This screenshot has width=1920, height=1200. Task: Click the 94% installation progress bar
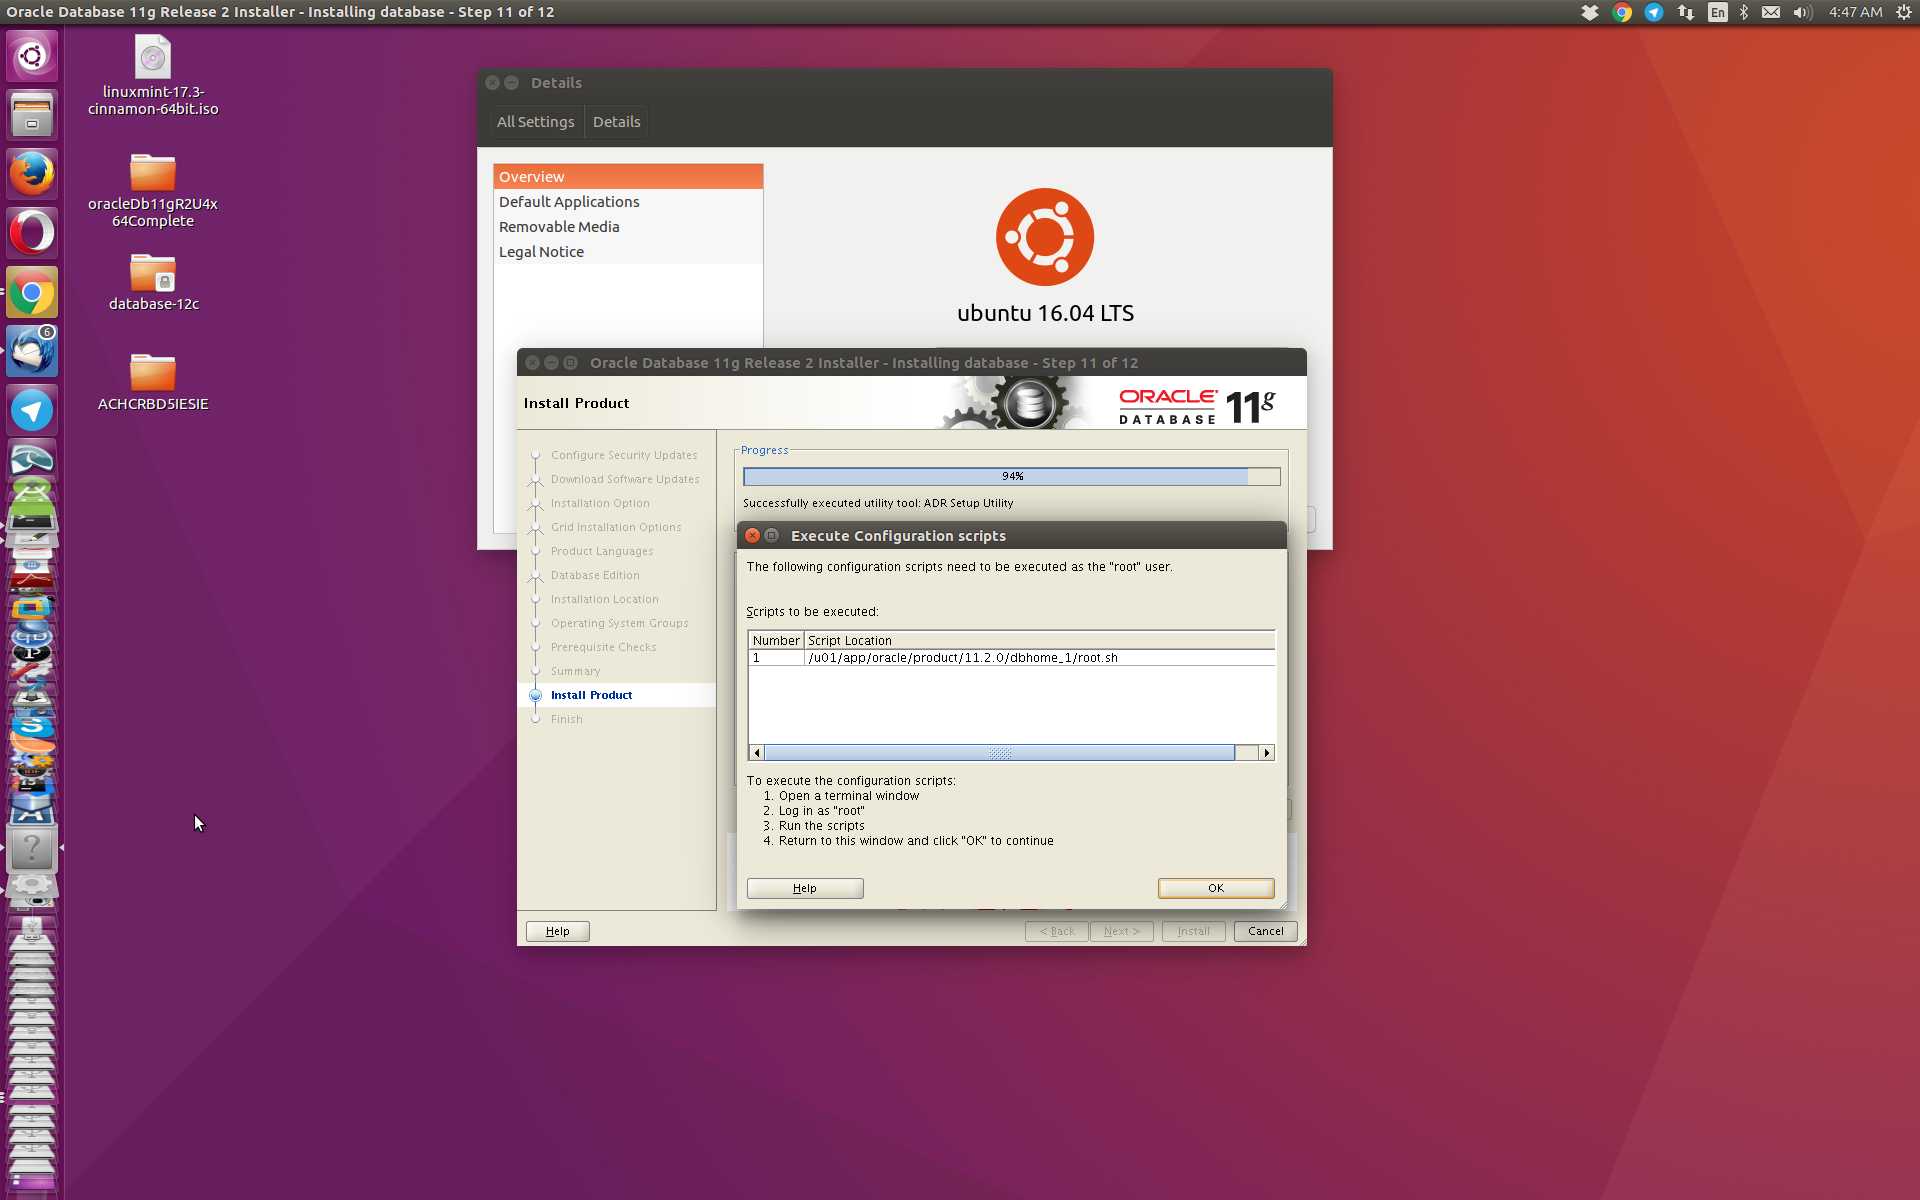click(x=1012, y=477)
